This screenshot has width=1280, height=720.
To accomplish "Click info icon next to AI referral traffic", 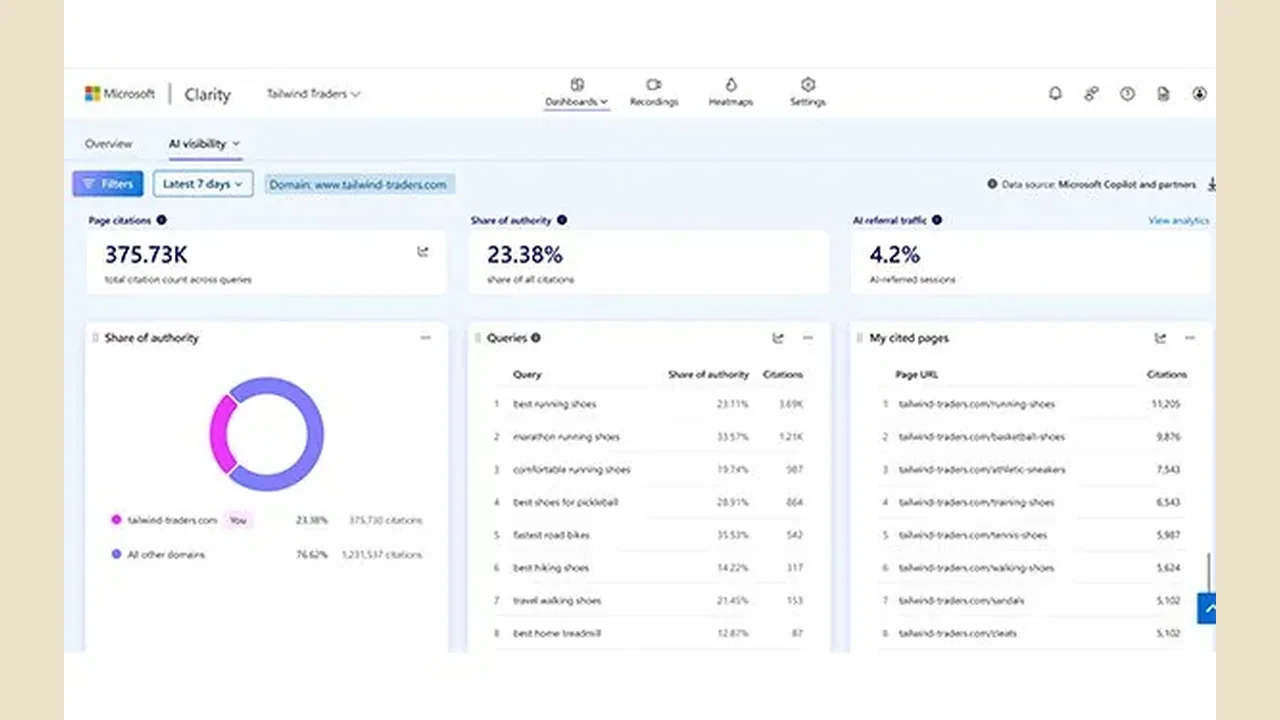I will (x=936, y=220).
